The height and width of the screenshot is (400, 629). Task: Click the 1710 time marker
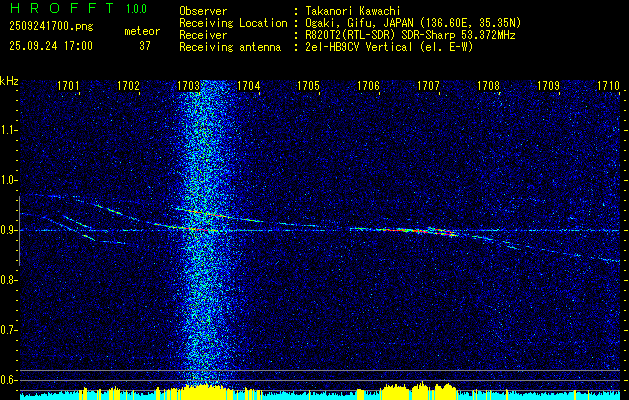(x=608, y=86)
